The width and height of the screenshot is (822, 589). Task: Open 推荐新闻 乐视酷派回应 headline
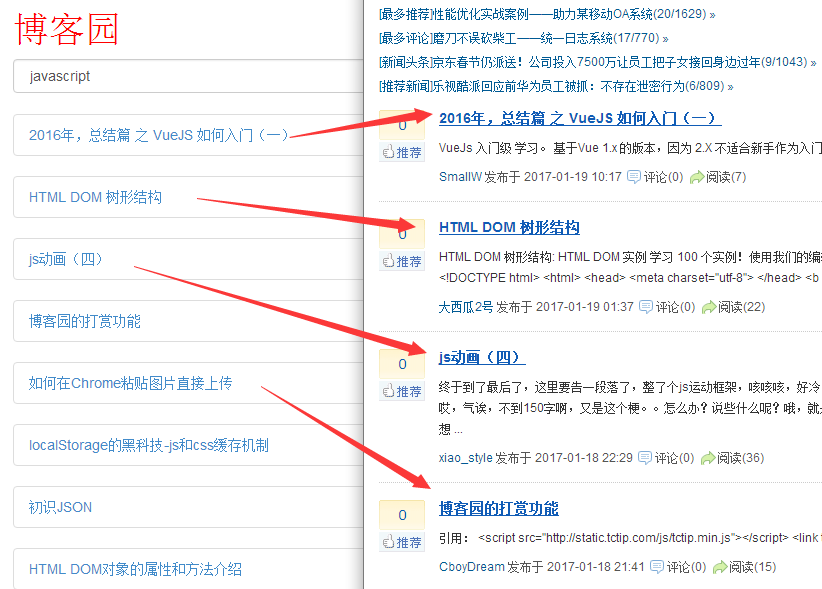click(x=556, y=86)
